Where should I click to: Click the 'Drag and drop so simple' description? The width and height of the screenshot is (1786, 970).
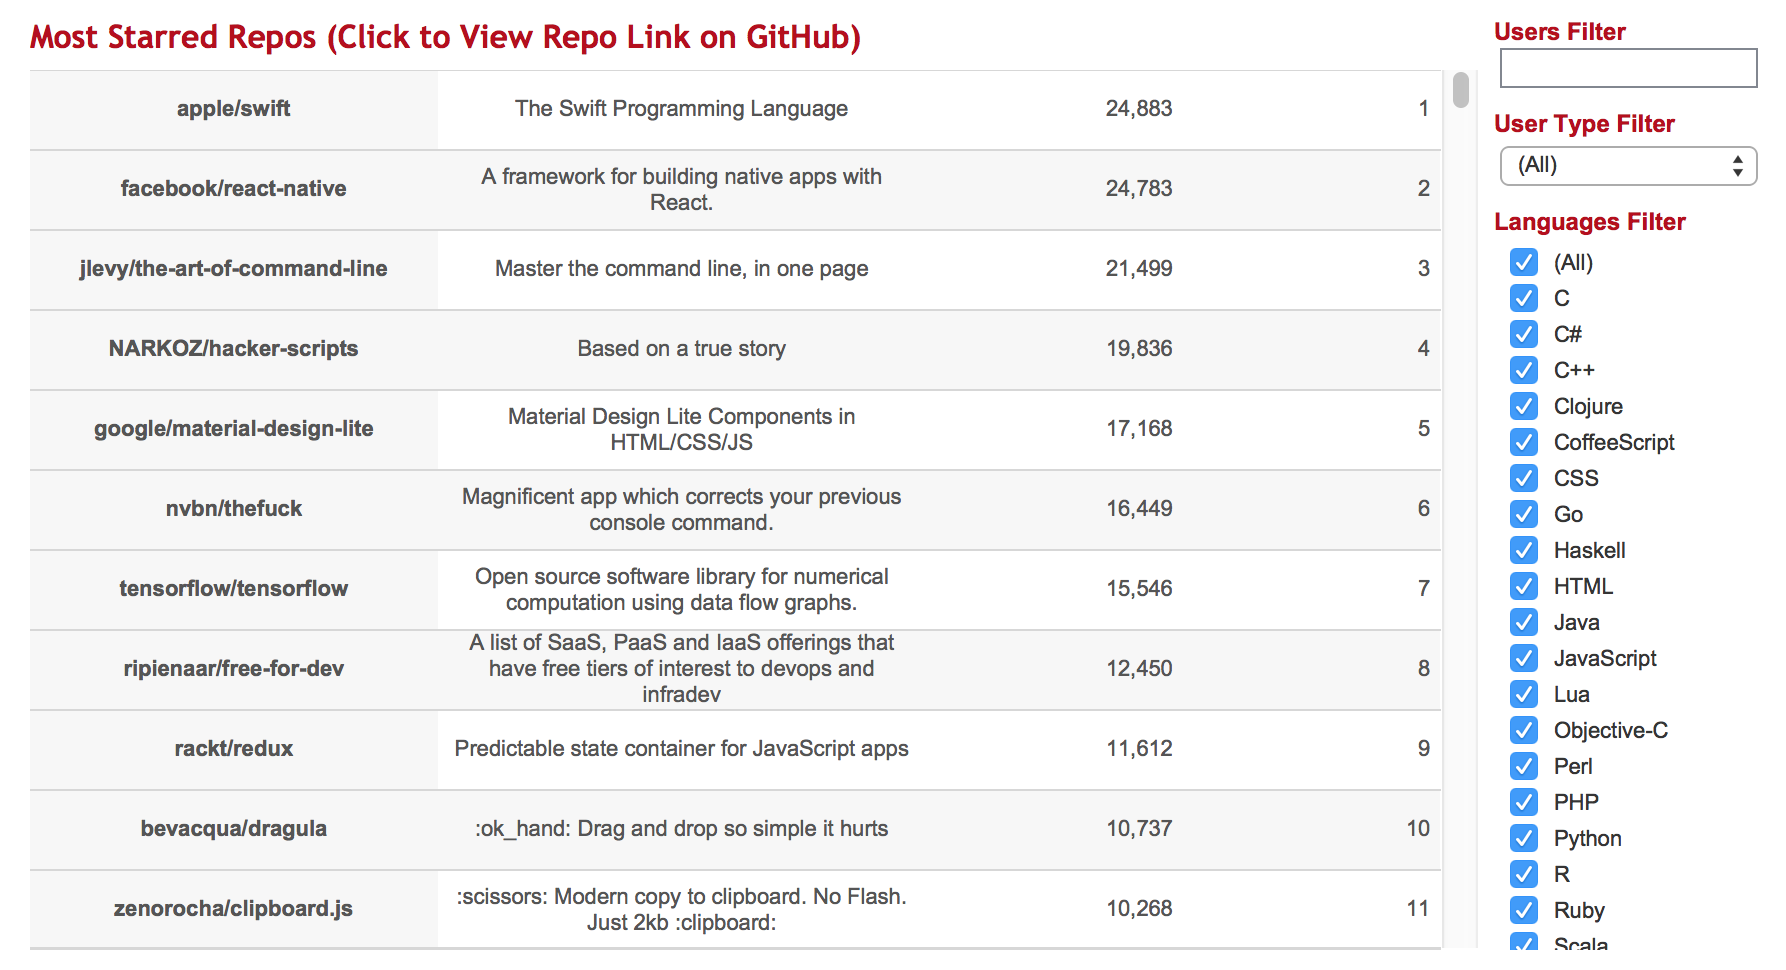pyautogui.click(x=681, y=828)
